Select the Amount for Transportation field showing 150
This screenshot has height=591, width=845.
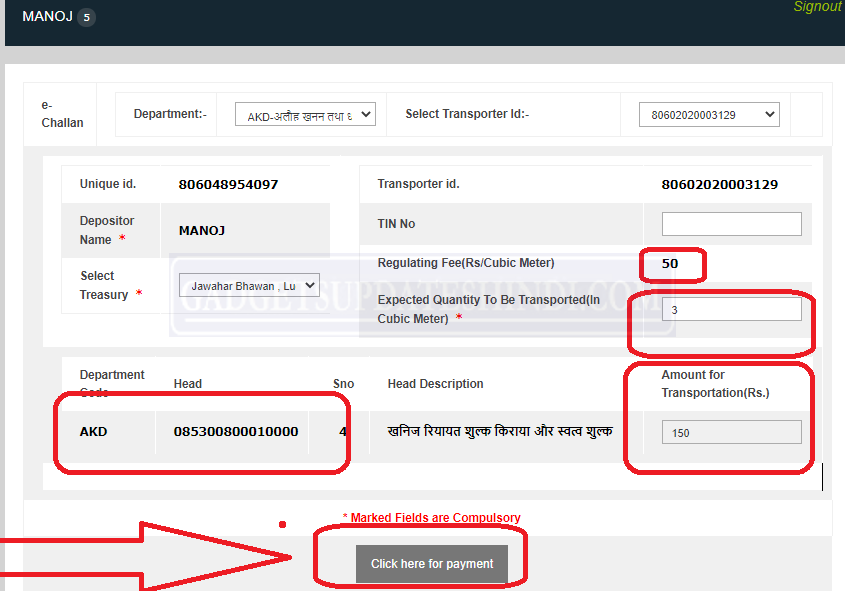coord(731,432)
